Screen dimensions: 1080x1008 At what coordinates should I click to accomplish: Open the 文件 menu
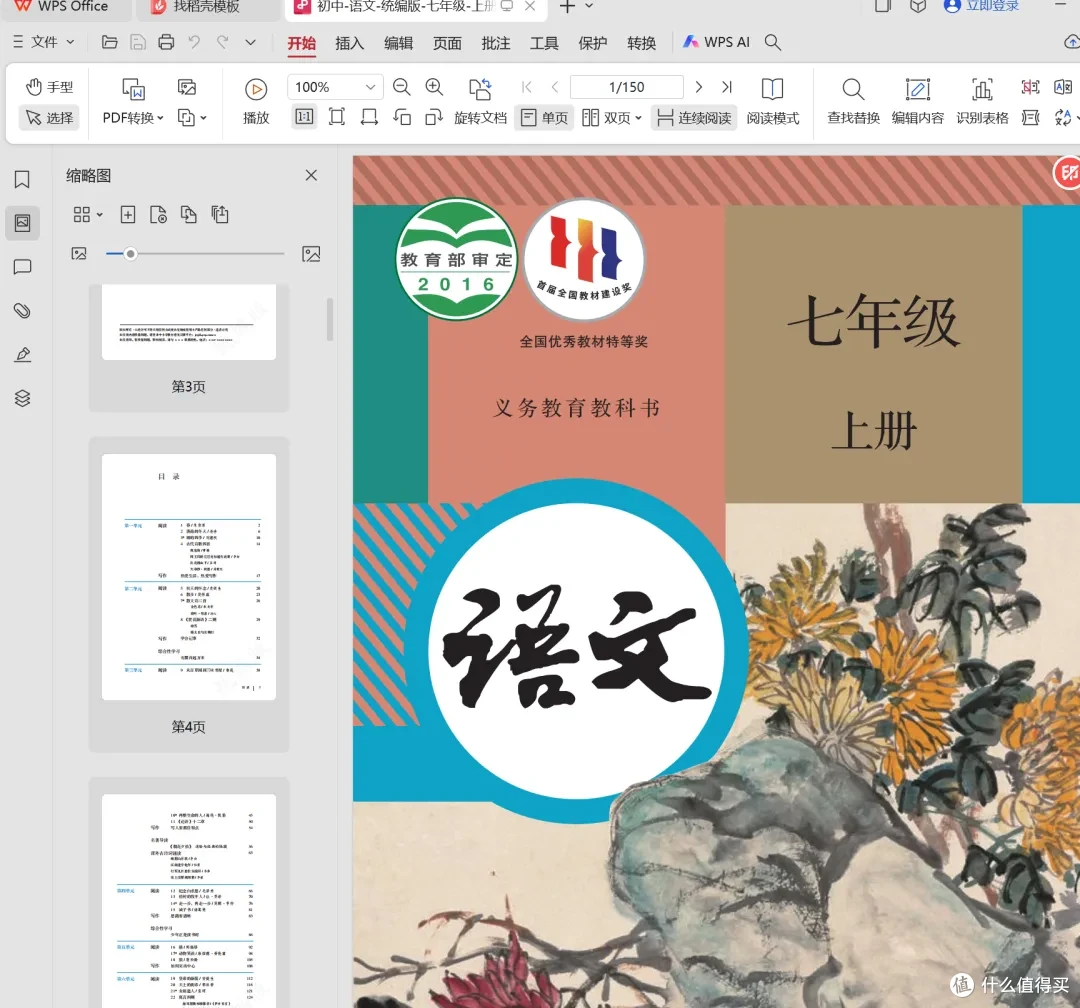point(44,42)
